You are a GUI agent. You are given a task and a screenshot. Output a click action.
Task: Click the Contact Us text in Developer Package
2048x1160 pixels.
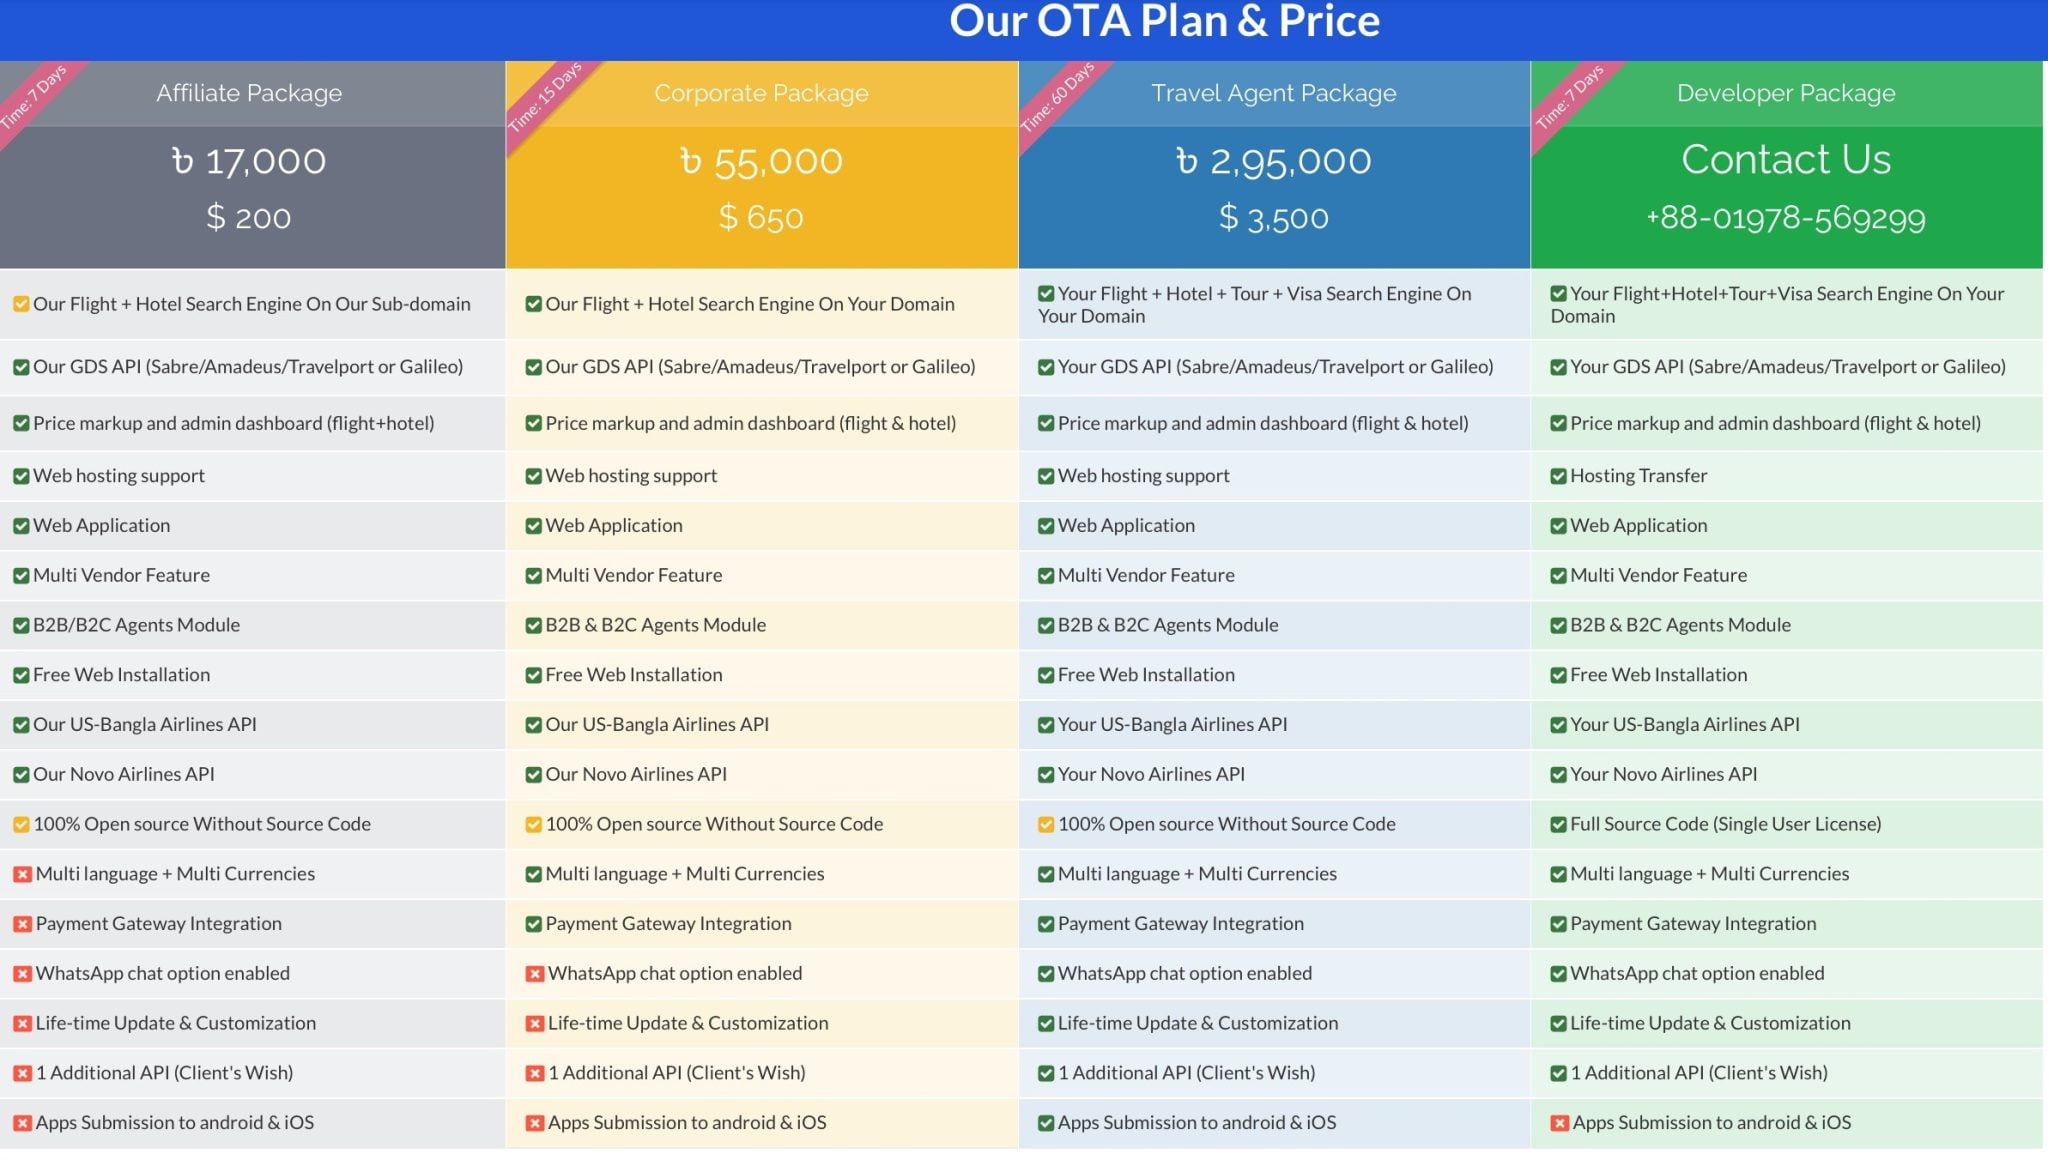tap(1786, 159)
